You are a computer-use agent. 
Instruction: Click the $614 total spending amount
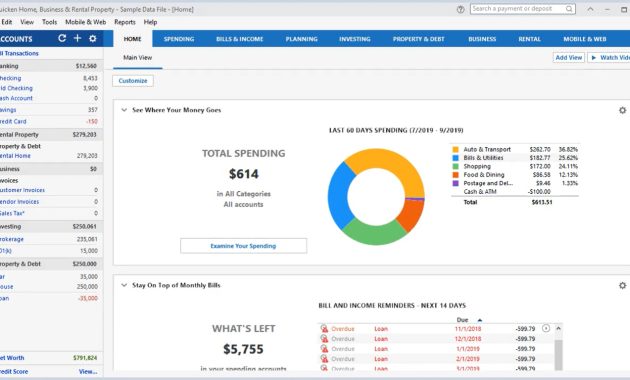pos(243,174)
